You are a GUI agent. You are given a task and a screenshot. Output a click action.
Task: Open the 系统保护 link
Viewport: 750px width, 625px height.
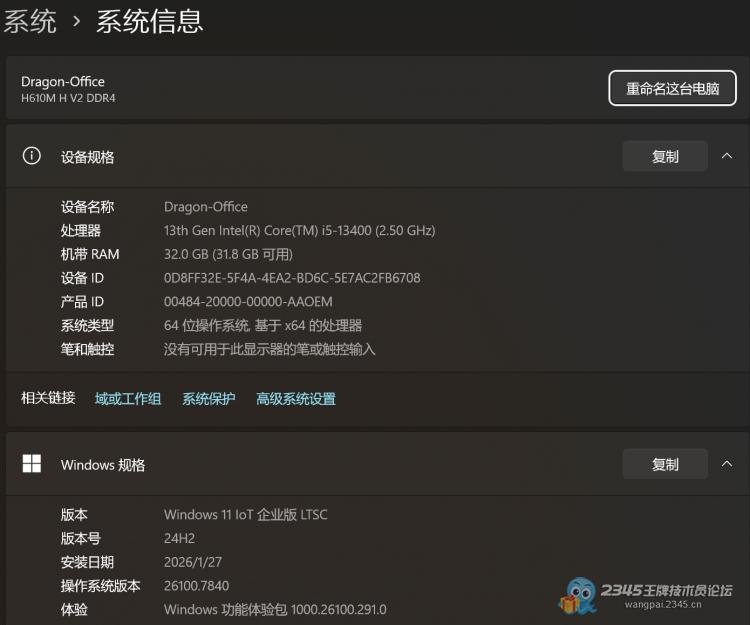(x=208, y=399)
